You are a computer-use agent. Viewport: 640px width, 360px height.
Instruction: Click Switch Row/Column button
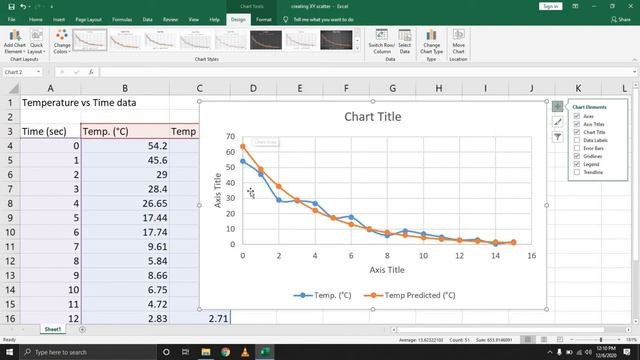[x=382, y=42]
